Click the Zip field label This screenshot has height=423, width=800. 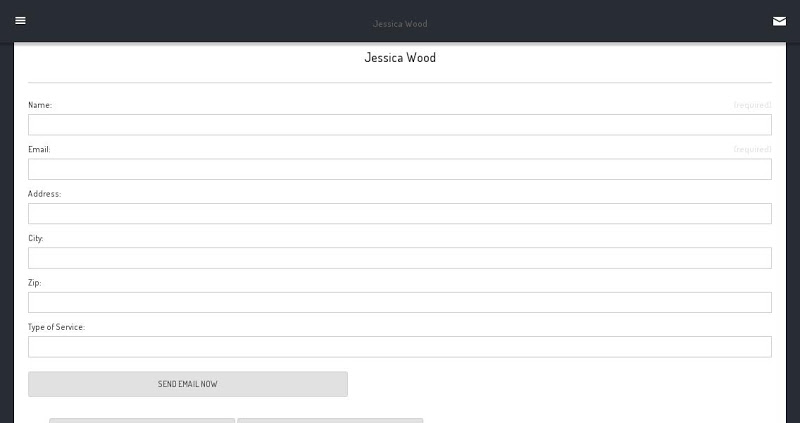coord(35,282)
